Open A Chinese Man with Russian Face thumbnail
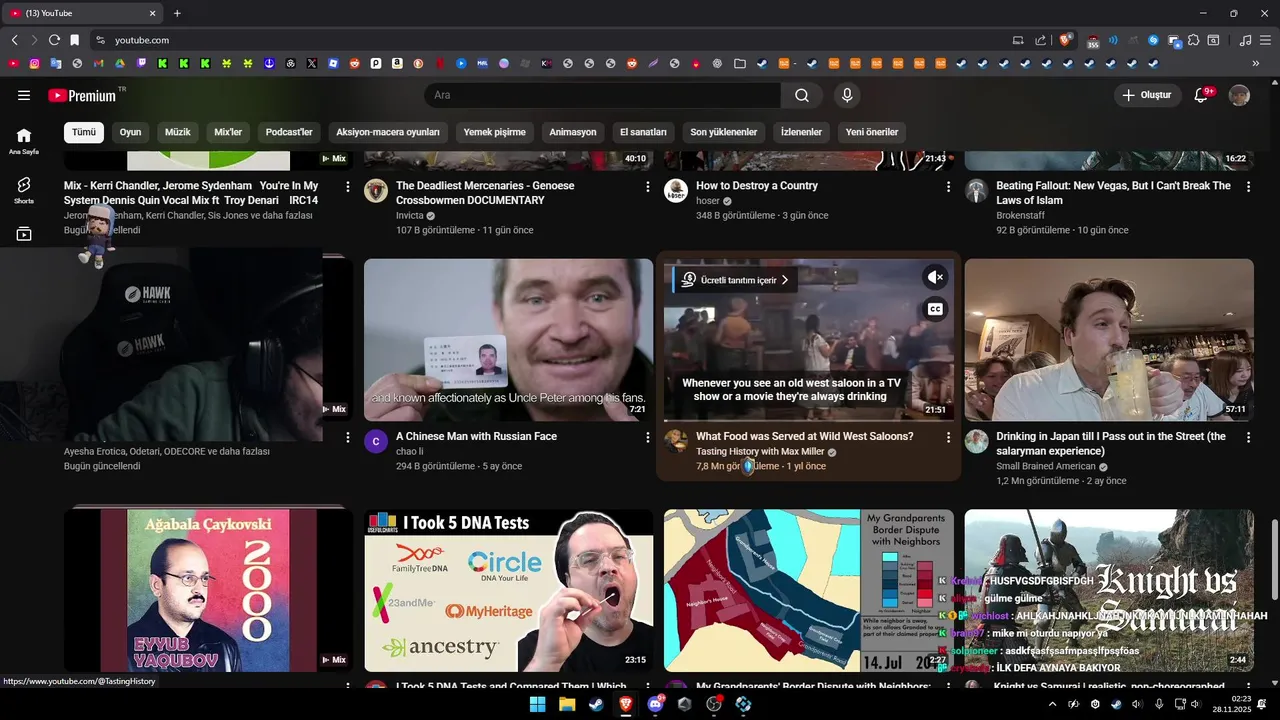The image size is (1280, 720). pyautogui.click(x=508, y=340)
